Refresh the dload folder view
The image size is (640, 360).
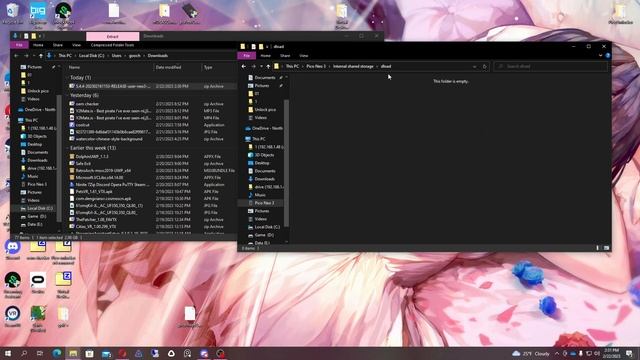[x=484, y=67]
